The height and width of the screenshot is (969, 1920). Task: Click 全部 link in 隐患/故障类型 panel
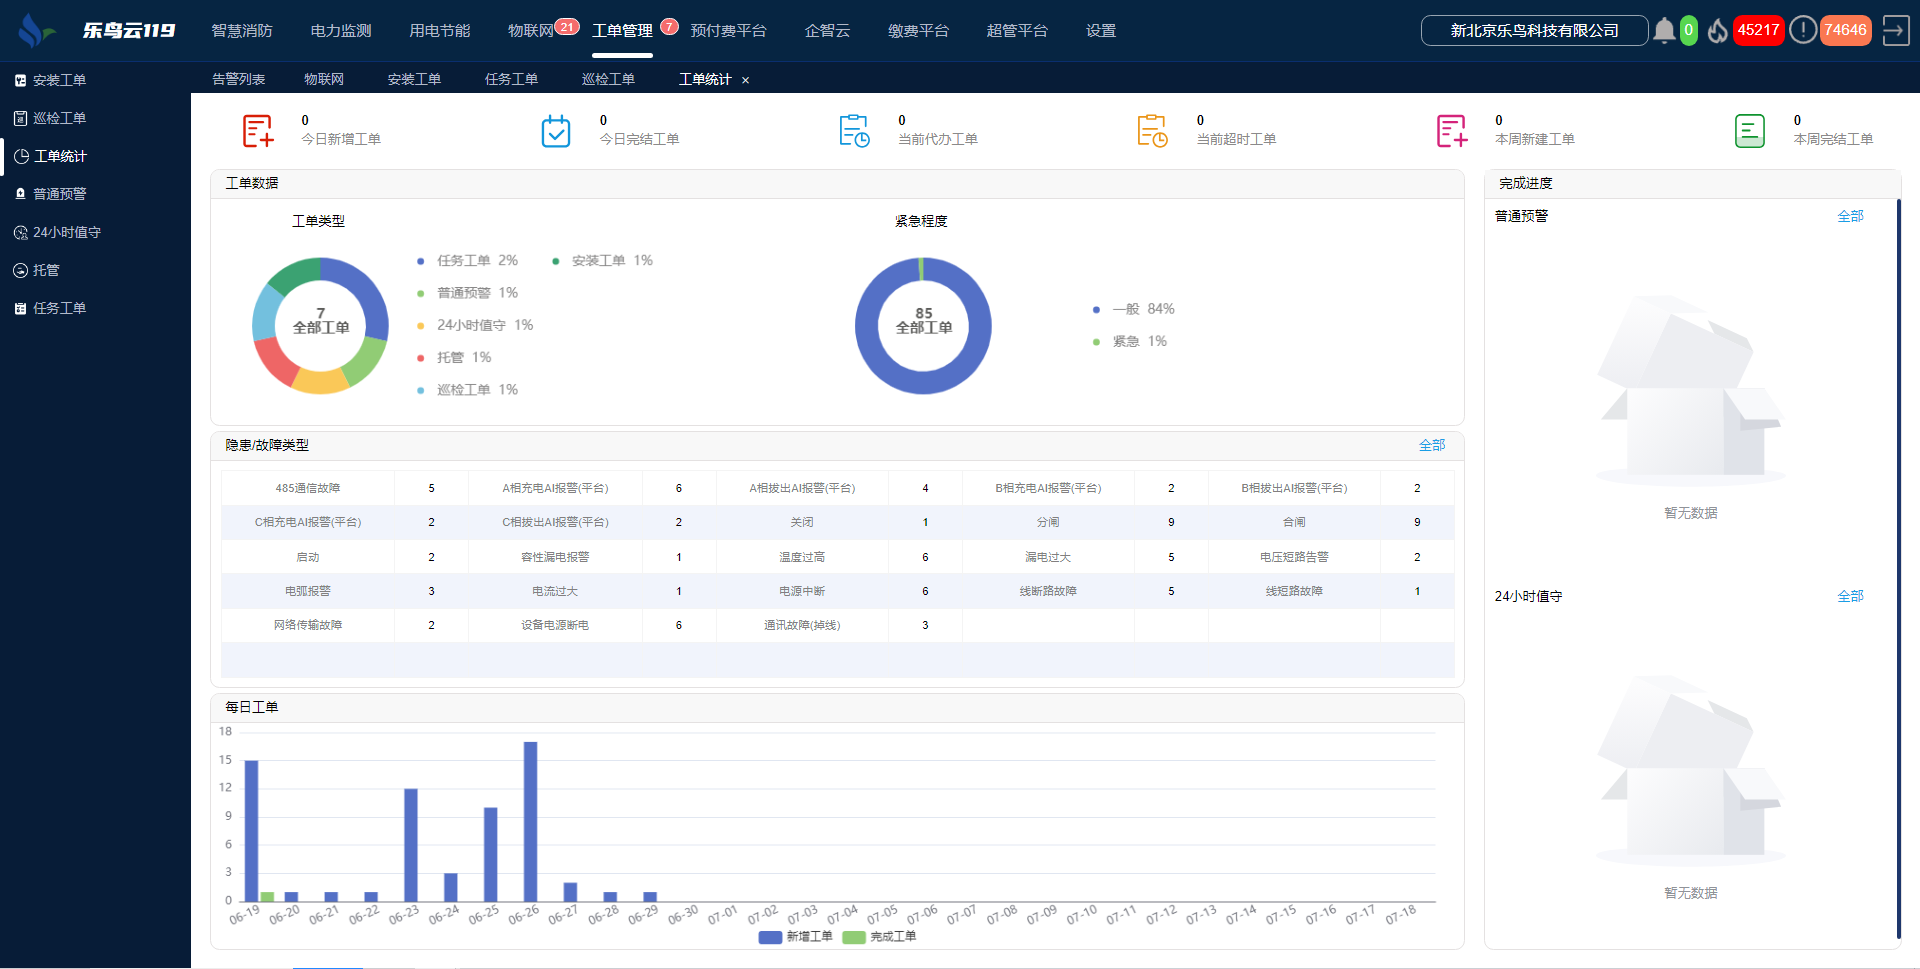1431,445
